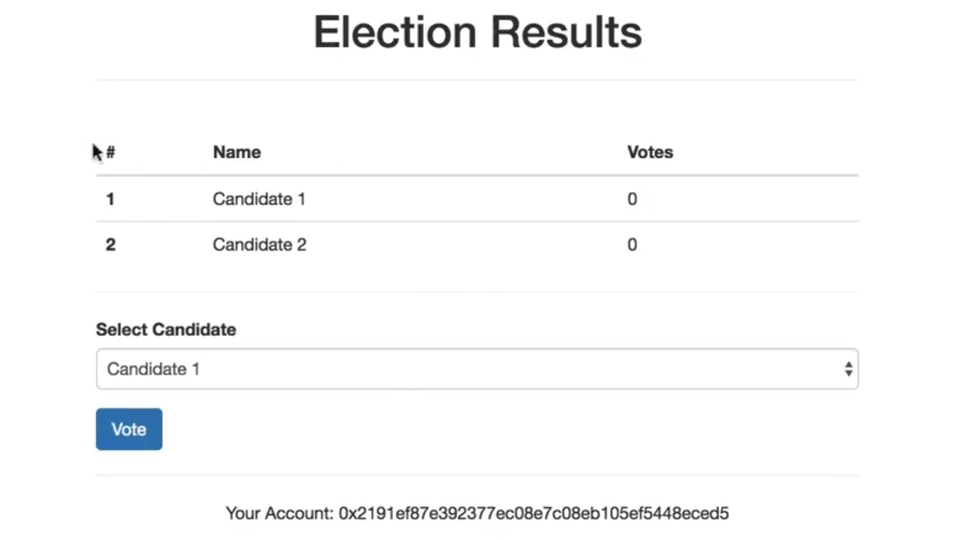
Task: Click the vote count for Candidate 2
Action: point(632,245)
